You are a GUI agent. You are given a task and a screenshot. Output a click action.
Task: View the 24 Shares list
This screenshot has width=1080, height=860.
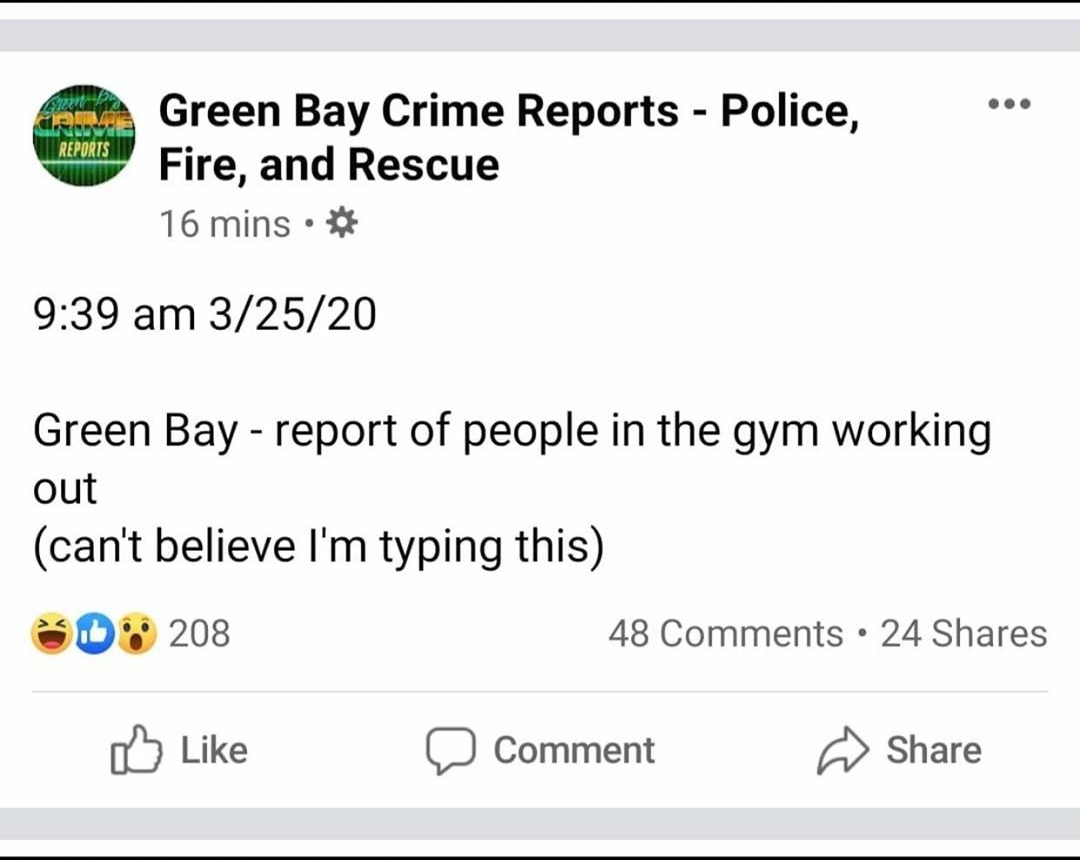(963, 634)
